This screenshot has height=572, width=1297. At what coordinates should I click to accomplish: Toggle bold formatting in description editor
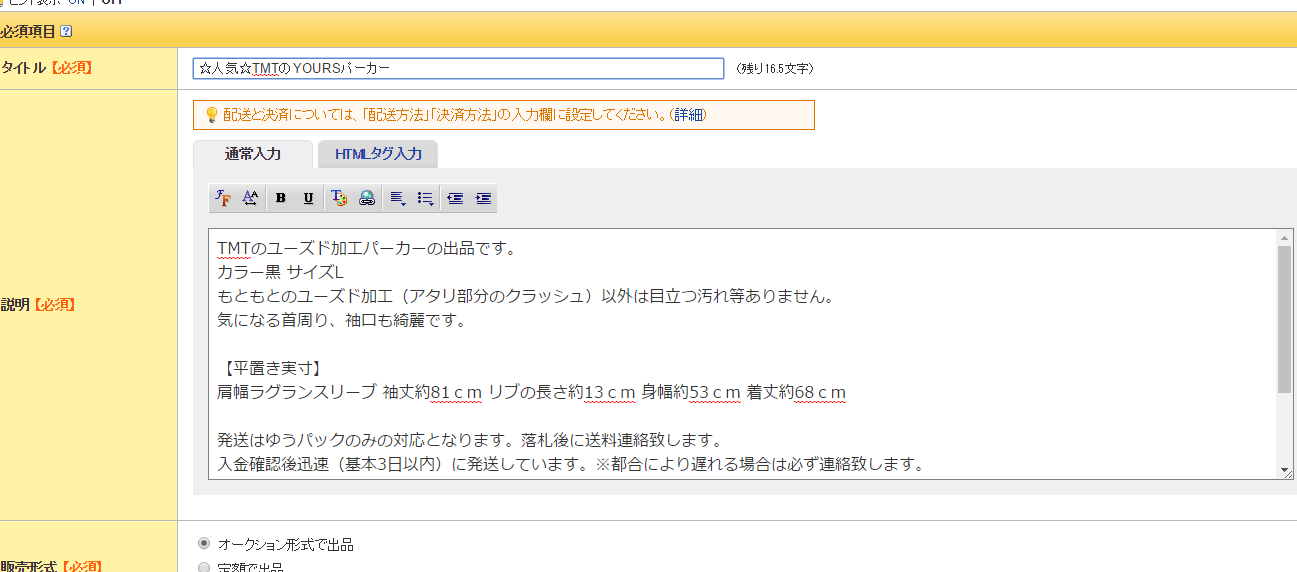(281, 198)
